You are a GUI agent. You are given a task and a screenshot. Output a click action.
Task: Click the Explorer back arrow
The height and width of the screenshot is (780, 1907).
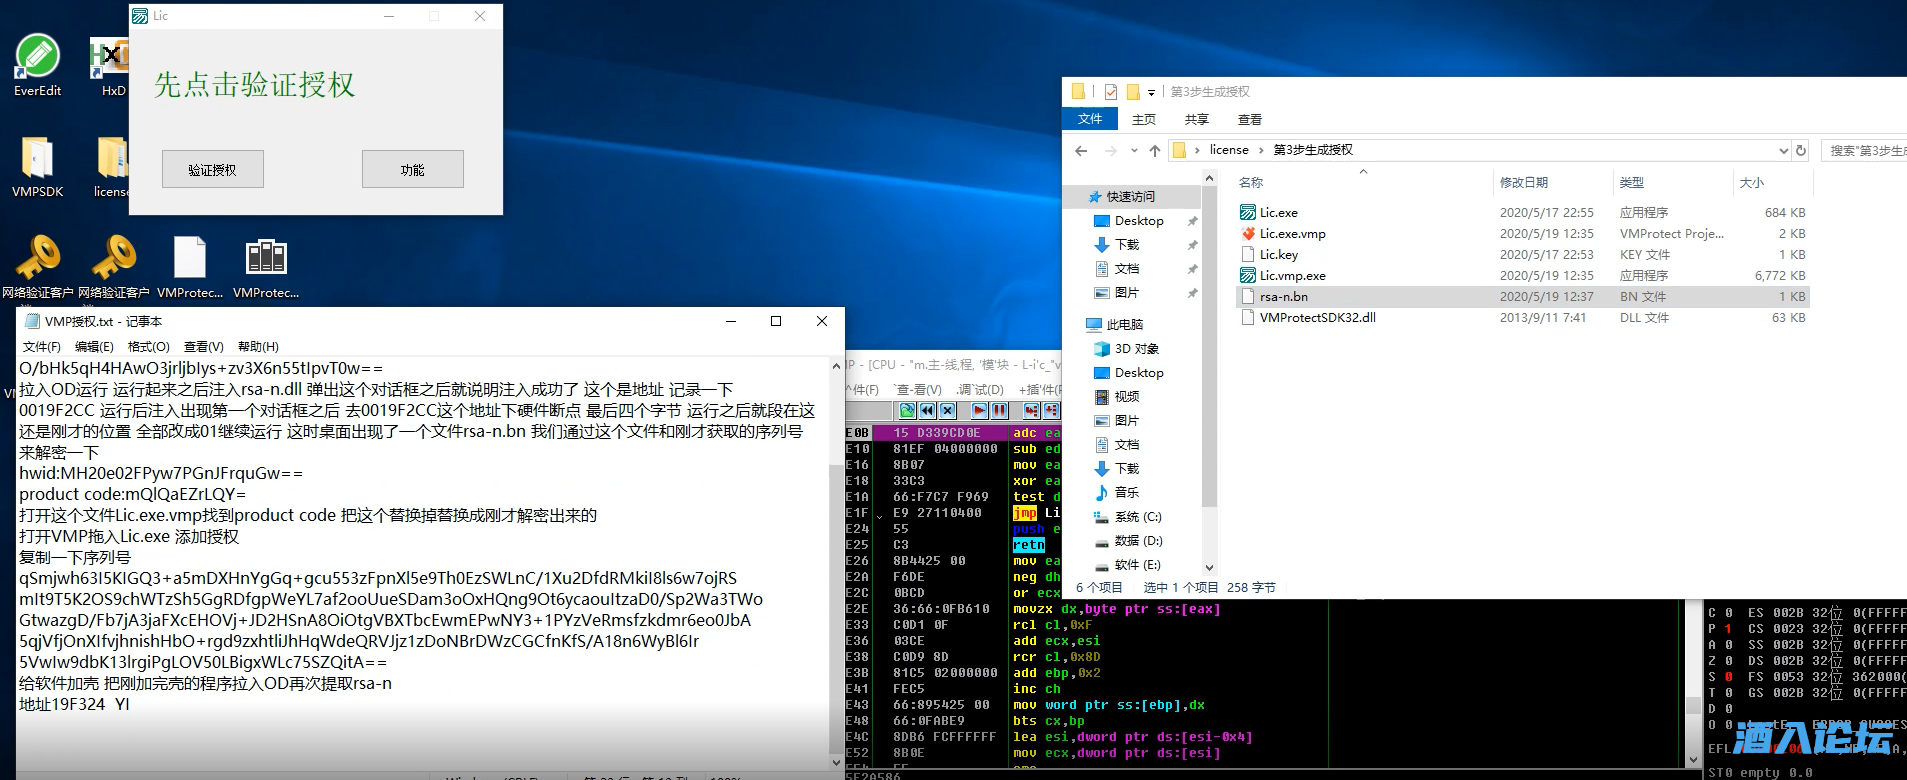1081,150
